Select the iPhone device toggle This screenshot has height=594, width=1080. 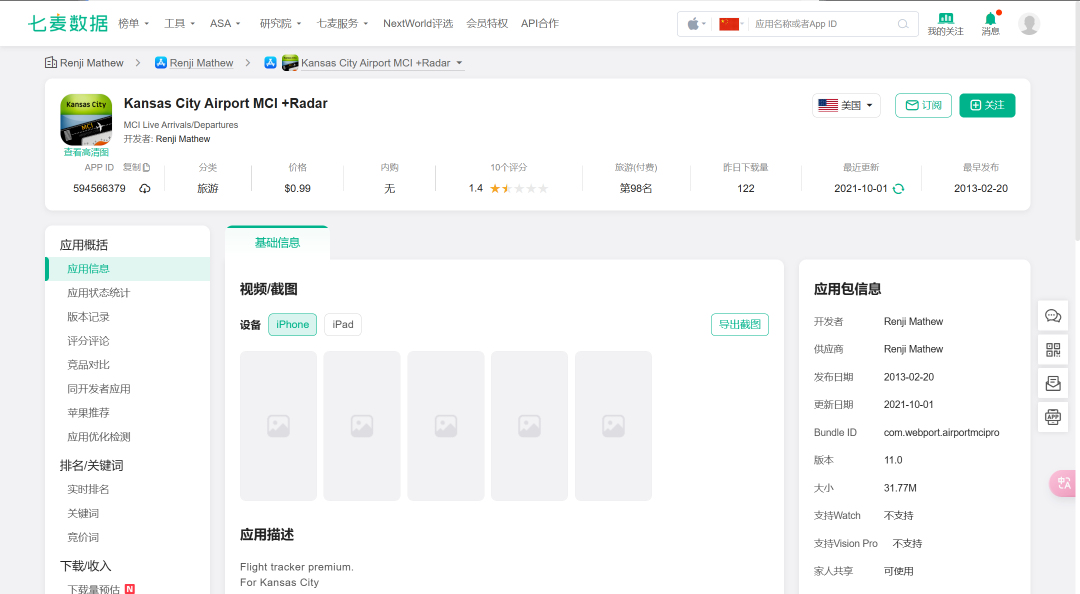tap(293, 325)
